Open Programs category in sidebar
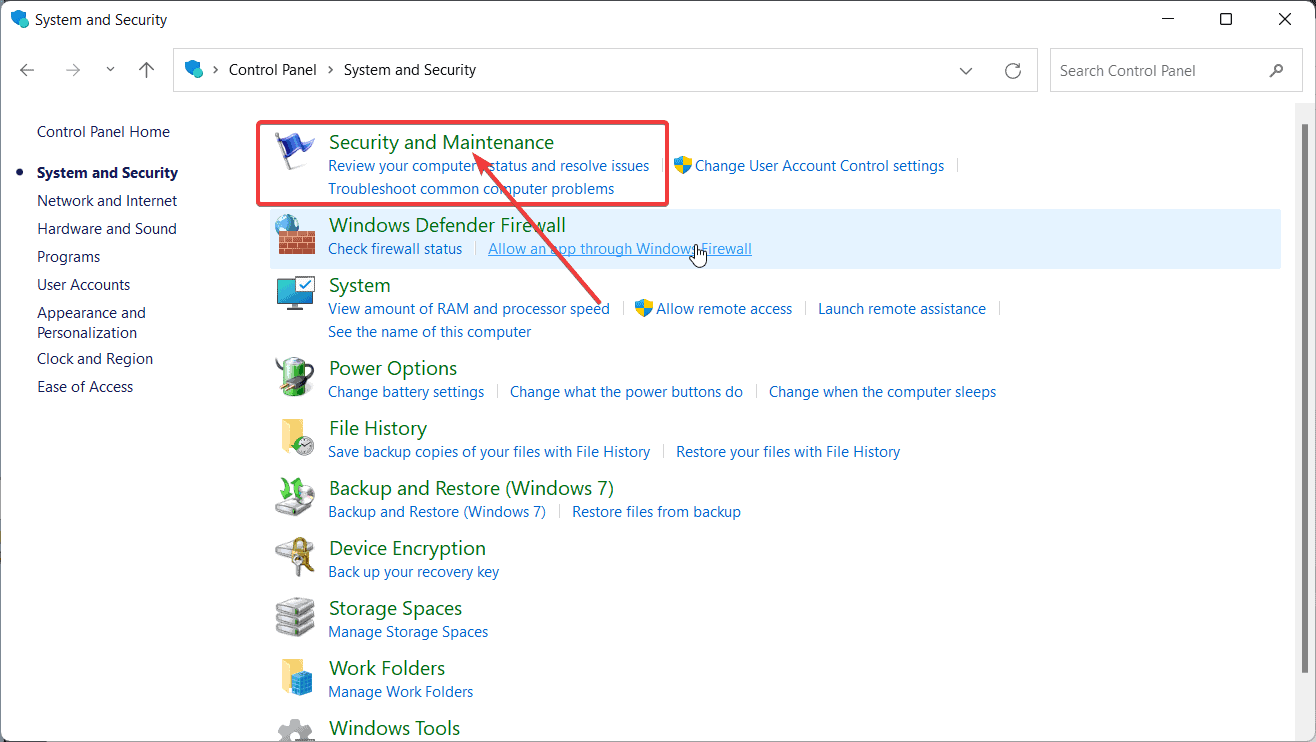The image size is (1316, 742). pyautogui.click(x=69, y=257)
